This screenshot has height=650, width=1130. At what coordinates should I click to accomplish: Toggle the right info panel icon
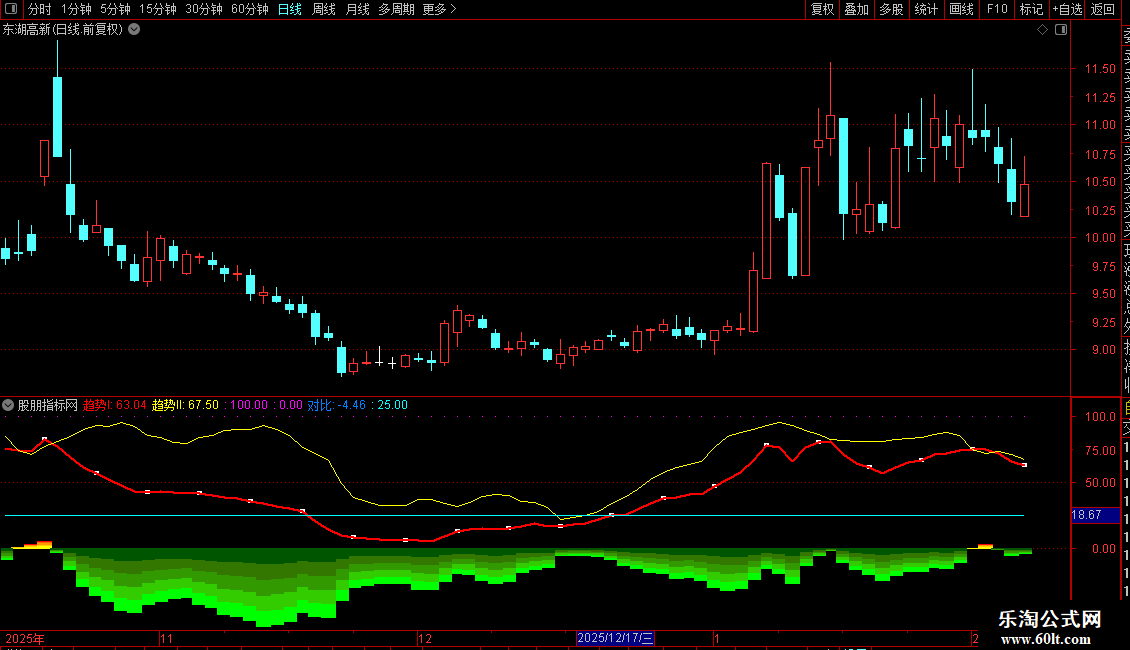click(1061, 30)
